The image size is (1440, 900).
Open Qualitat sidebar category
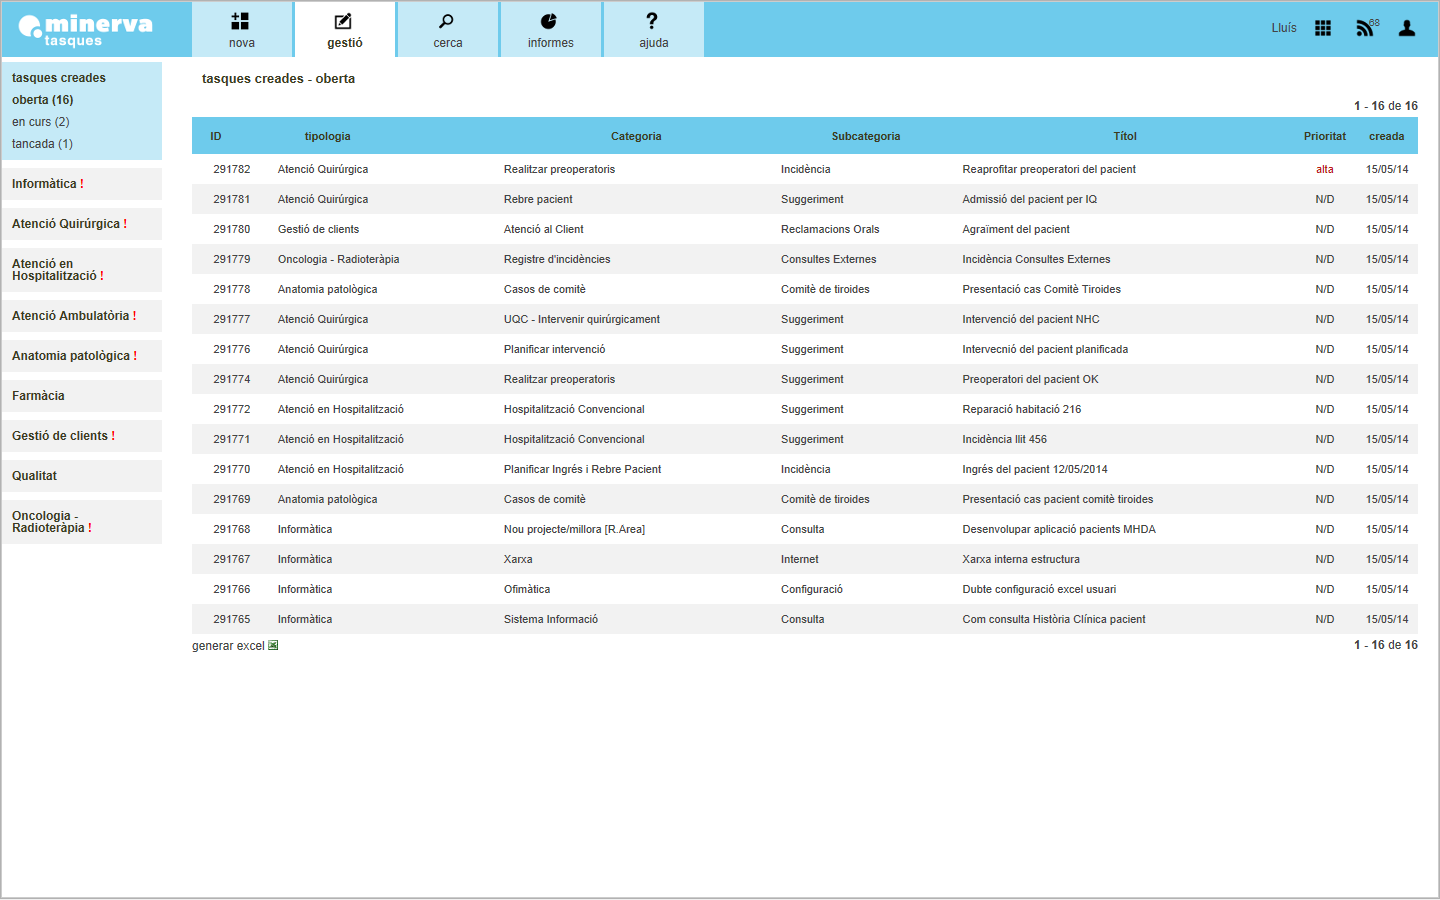(x=81, y=476)
